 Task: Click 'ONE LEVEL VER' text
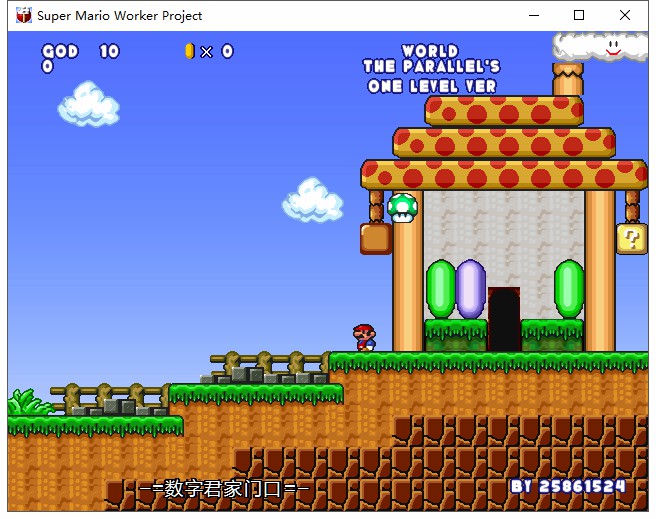(x=432, y=87)
